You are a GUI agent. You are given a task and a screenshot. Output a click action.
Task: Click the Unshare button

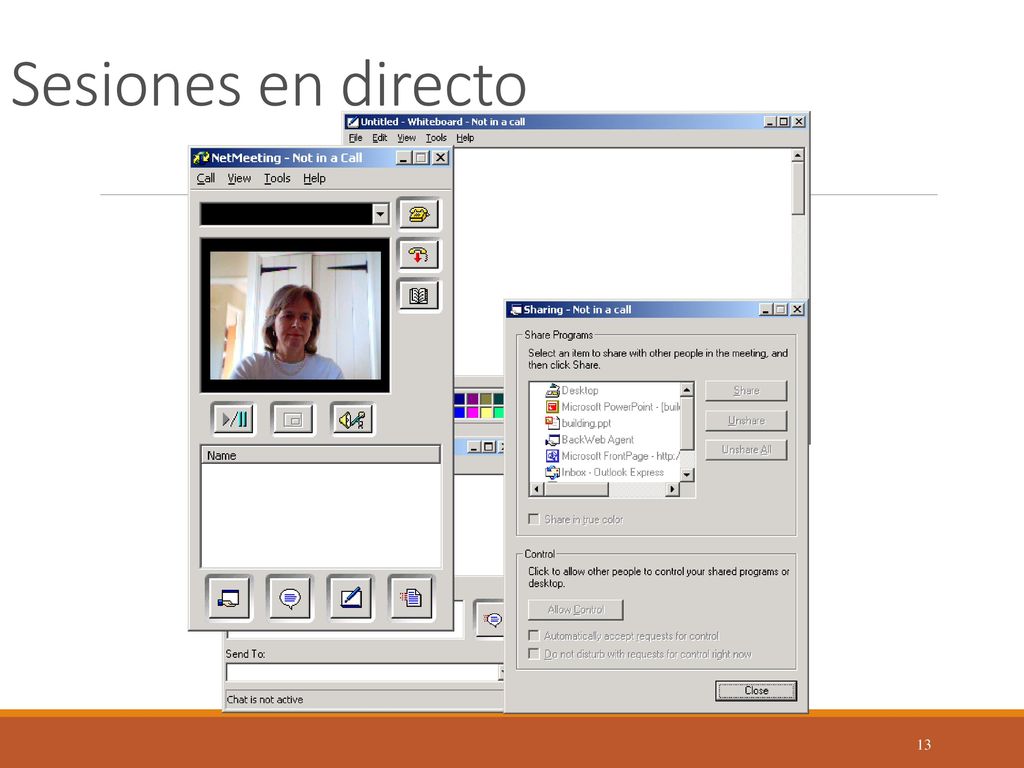click(x=746, y=421)
